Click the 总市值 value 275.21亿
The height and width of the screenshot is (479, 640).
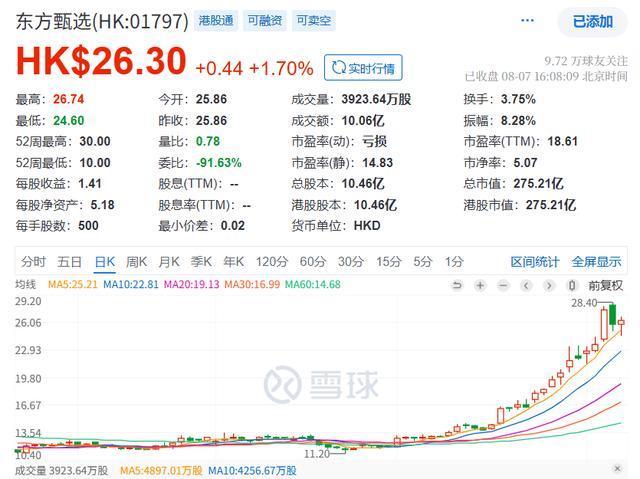pyautogui.click(x=538, y=184)
